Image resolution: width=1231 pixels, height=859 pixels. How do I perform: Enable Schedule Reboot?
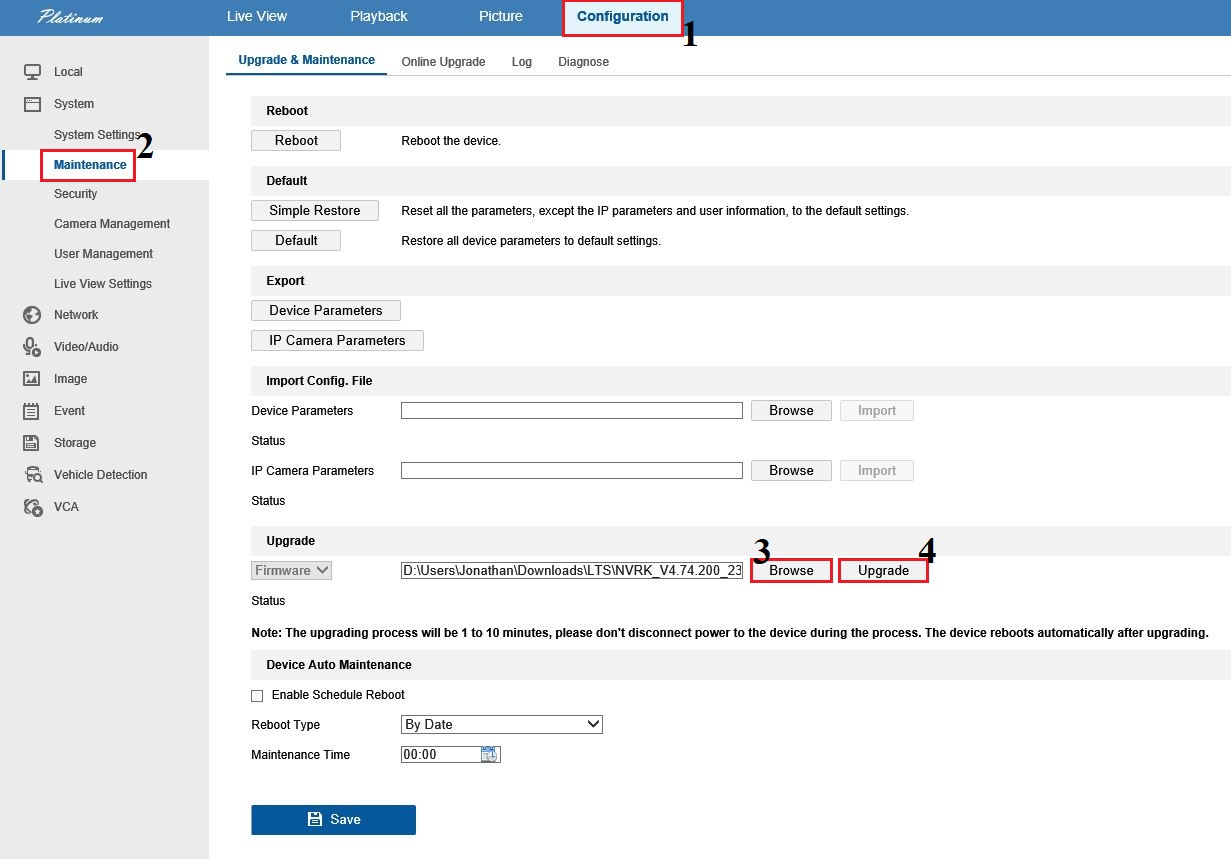click(257, 695)
